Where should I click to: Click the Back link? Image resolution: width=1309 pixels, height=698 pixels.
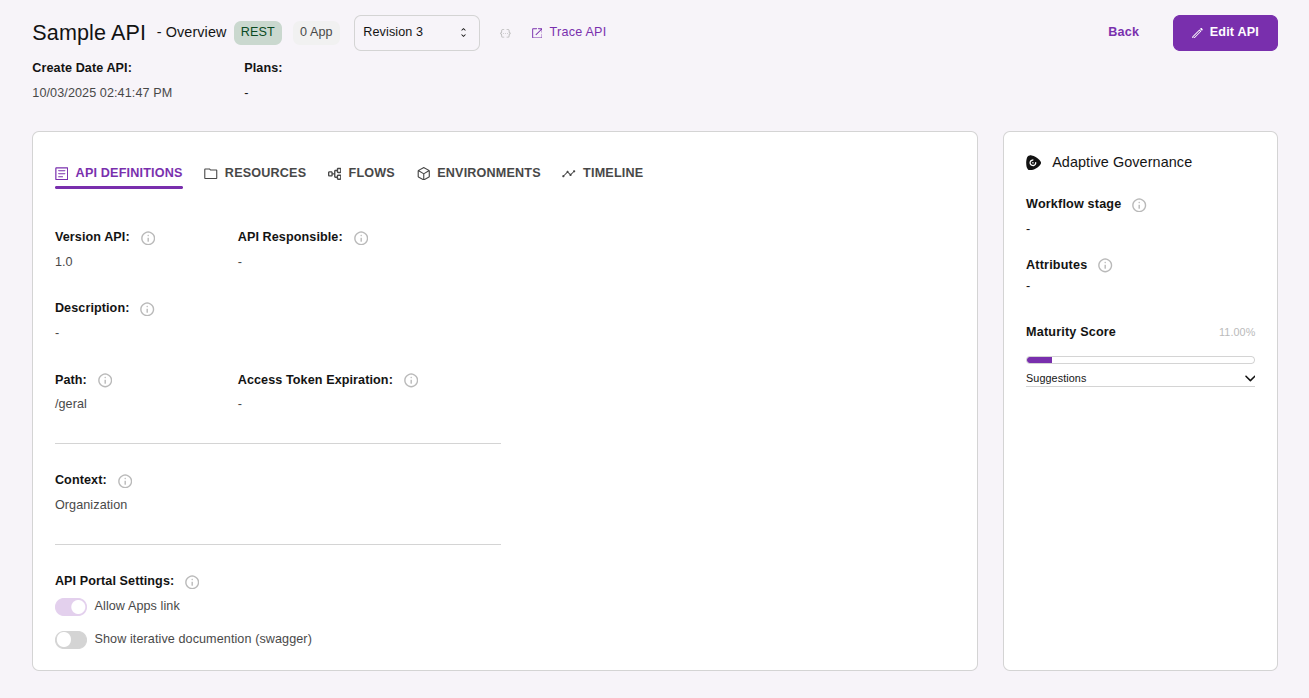(x=1122, y=31)
